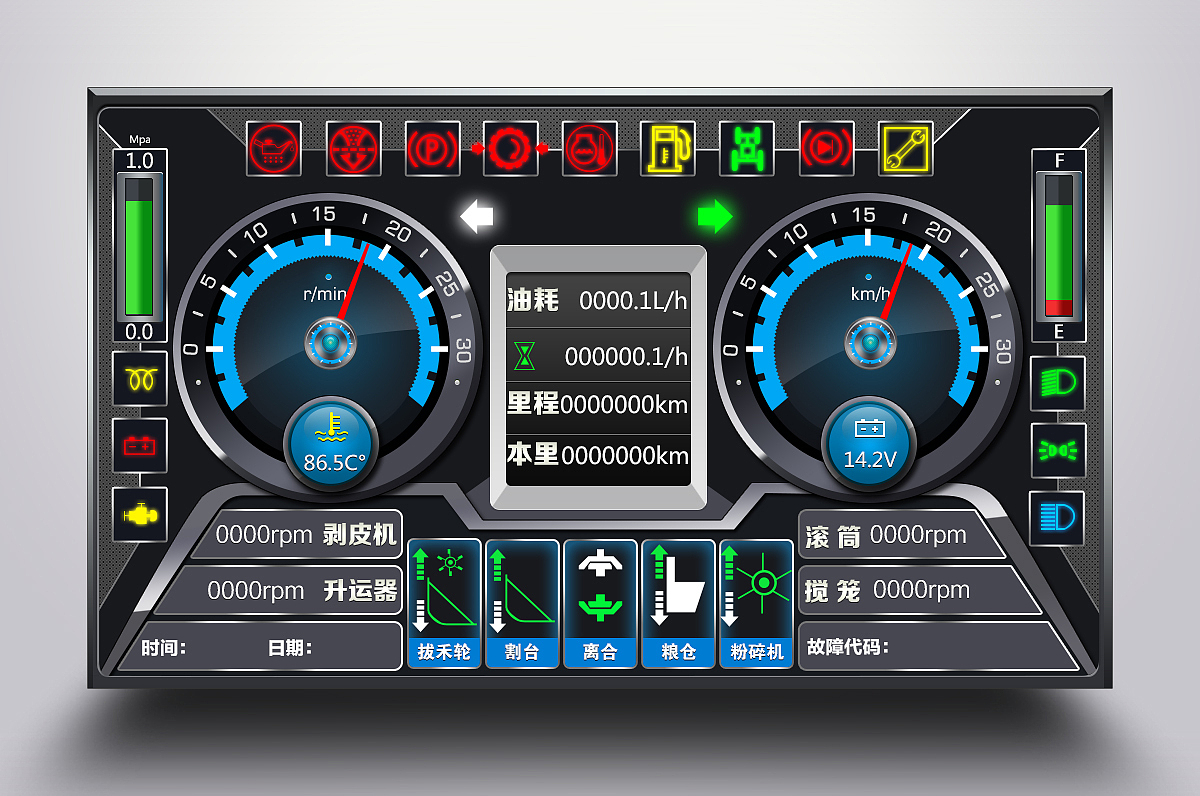Click the 油耗 0000.1L/h fuel consumption row
This screenshot has width=1200, height=796.
[598, 300]
